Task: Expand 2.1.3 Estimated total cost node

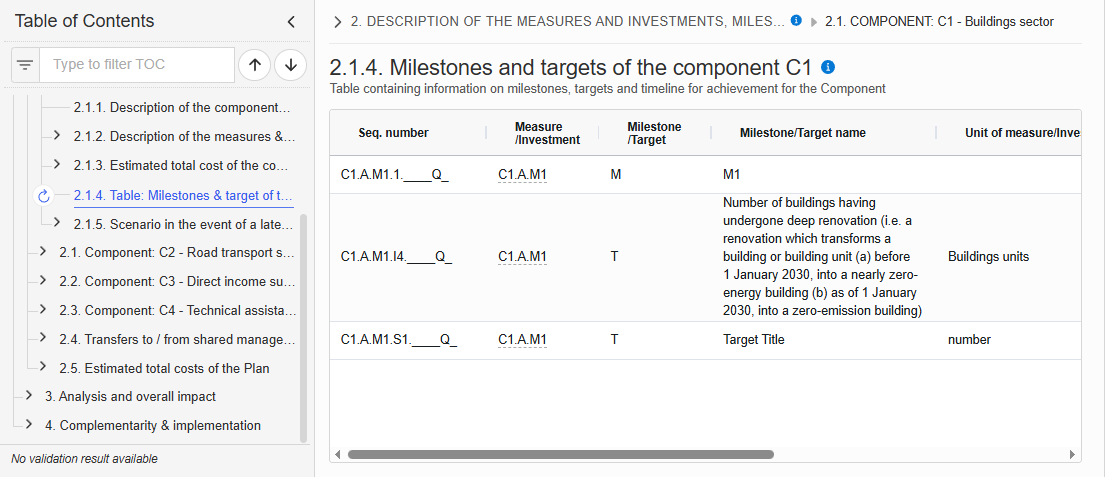Action: (57, 164)
